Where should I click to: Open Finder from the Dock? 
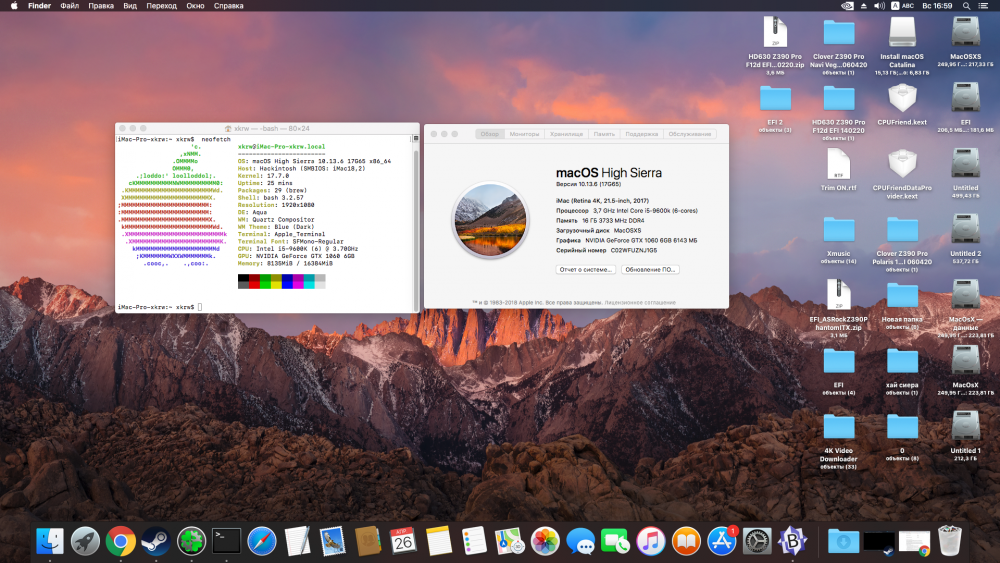pyautogui.click(x=50, y=541)
